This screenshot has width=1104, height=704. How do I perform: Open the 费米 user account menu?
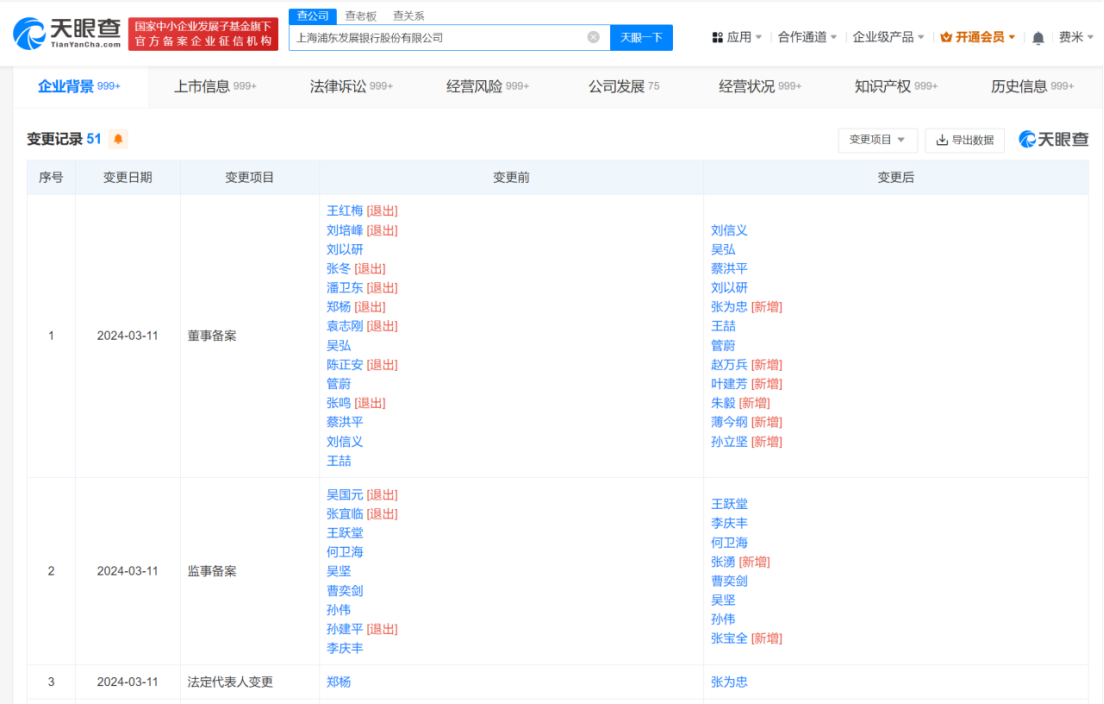point(1077,37)
